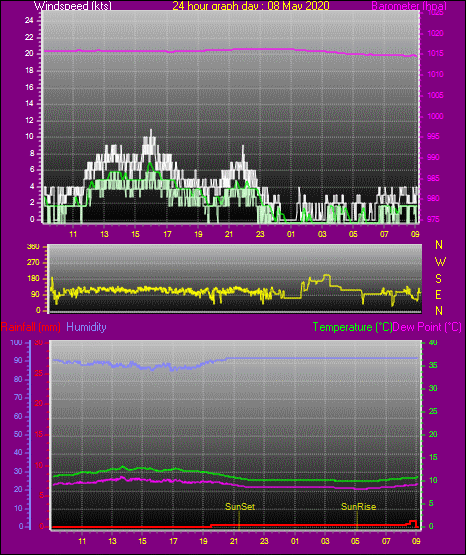This screenshot has width=466, height=555.
Task: Click the red rainfall bump near 09
Action: (413, 522)
